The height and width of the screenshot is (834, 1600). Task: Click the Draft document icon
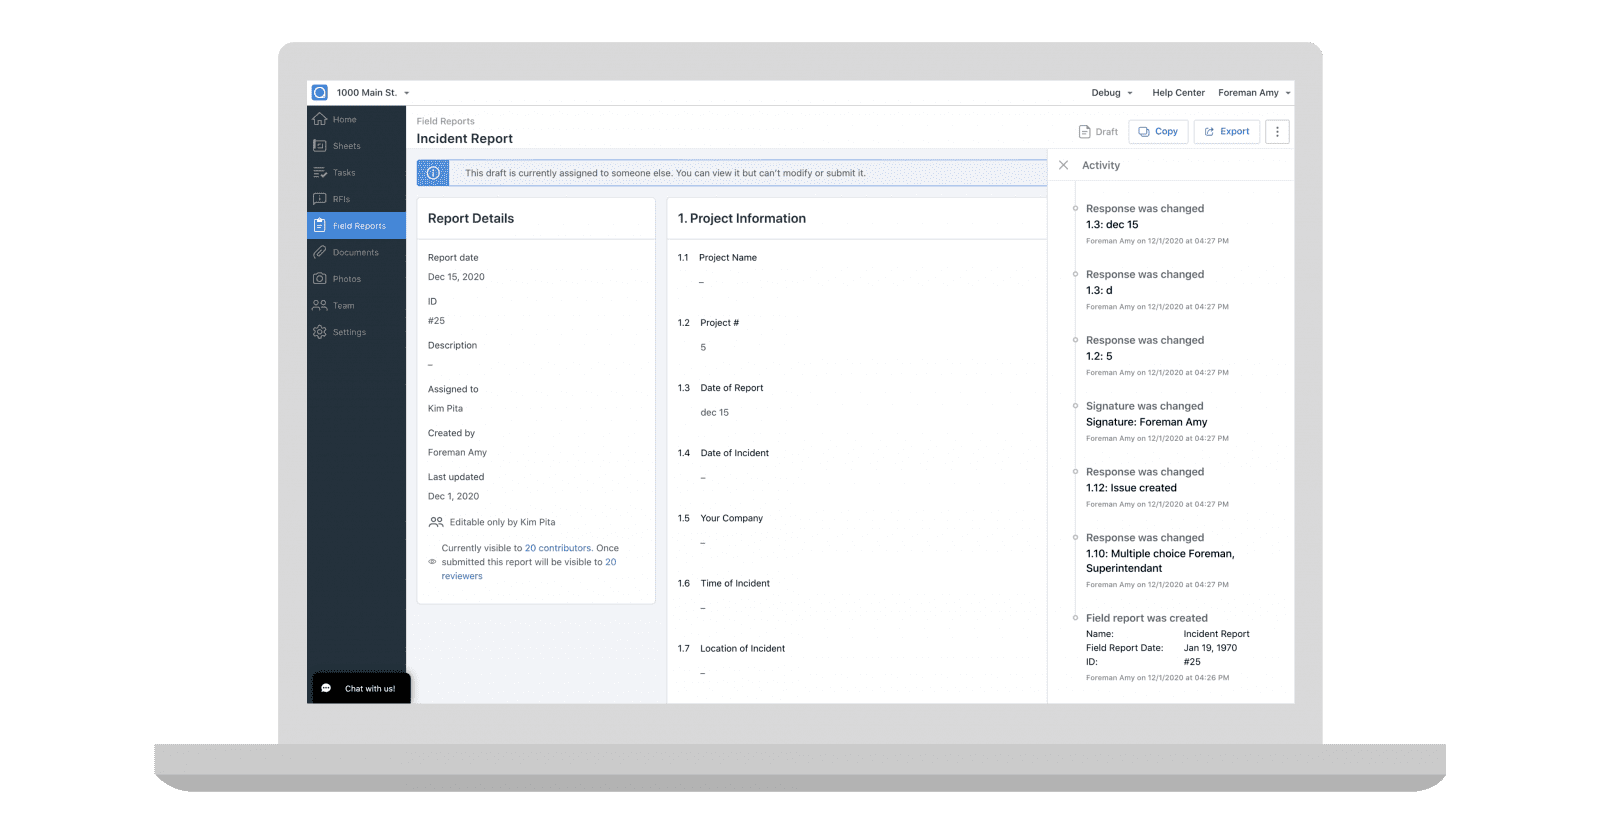tap(1085, 132)
